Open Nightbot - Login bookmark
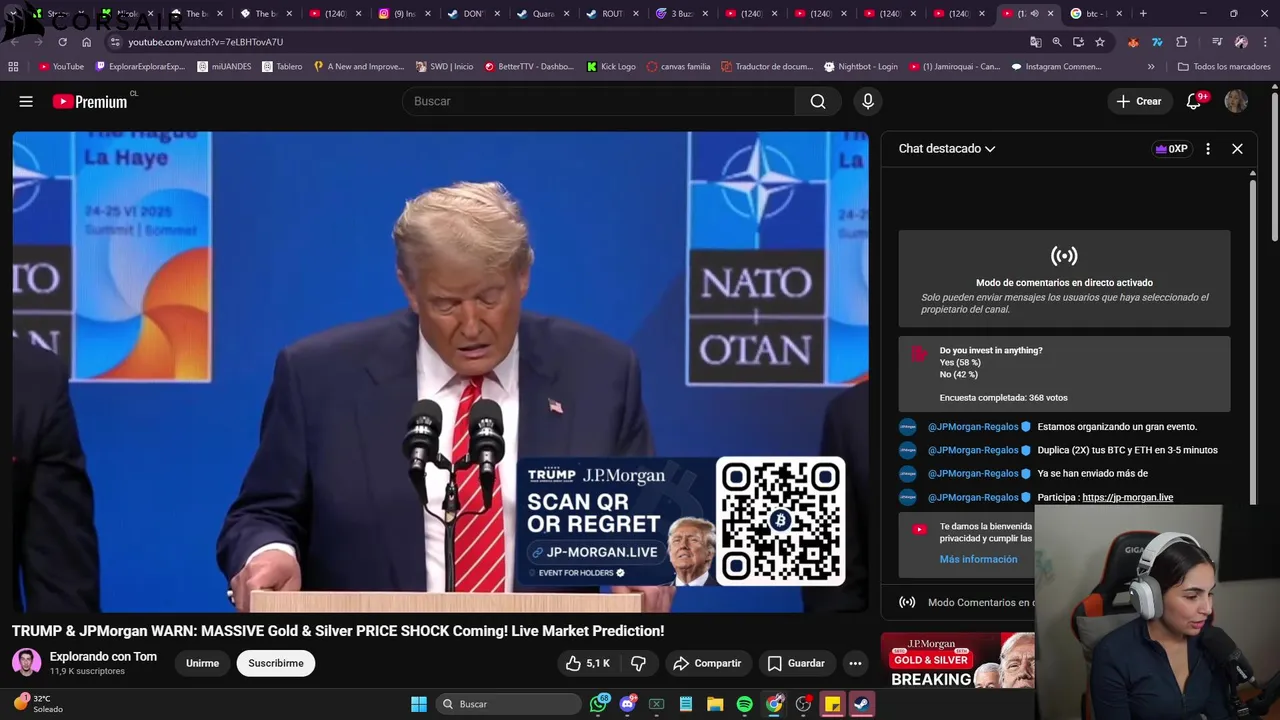Image resolution: width=1280 pixels, height=720 pixels. pyautogui.click(x=861, y=67)
